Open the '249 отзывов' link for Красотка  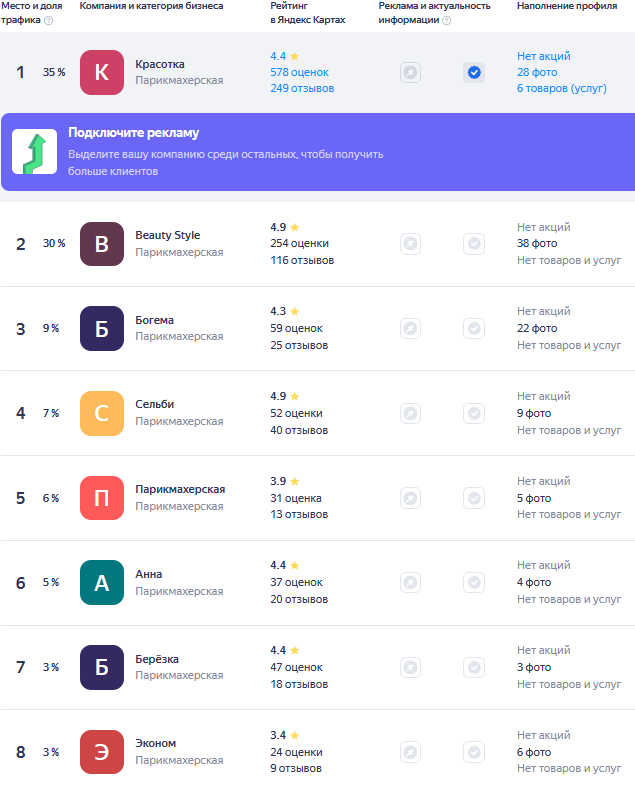point(302,88)
